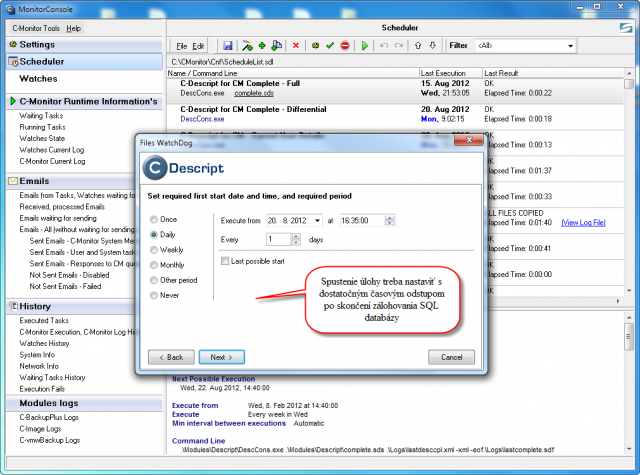Select the C-Descript for CM Complete - Differential row
The height and width of the screenshot is (475, 640).
(x=395, y=114)
